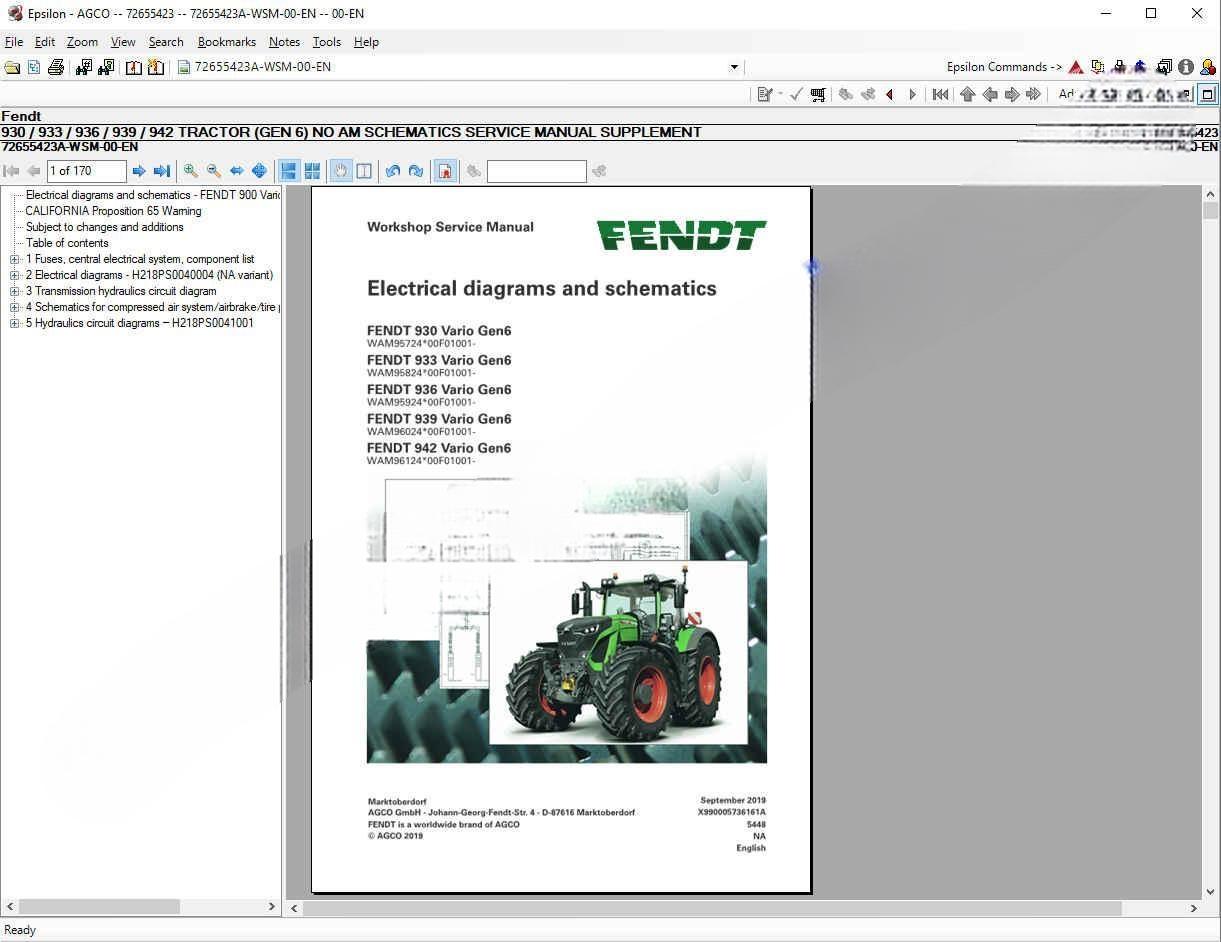Toggle single page view mode
Screen dimensions: 1221x942
pos(289,171)
